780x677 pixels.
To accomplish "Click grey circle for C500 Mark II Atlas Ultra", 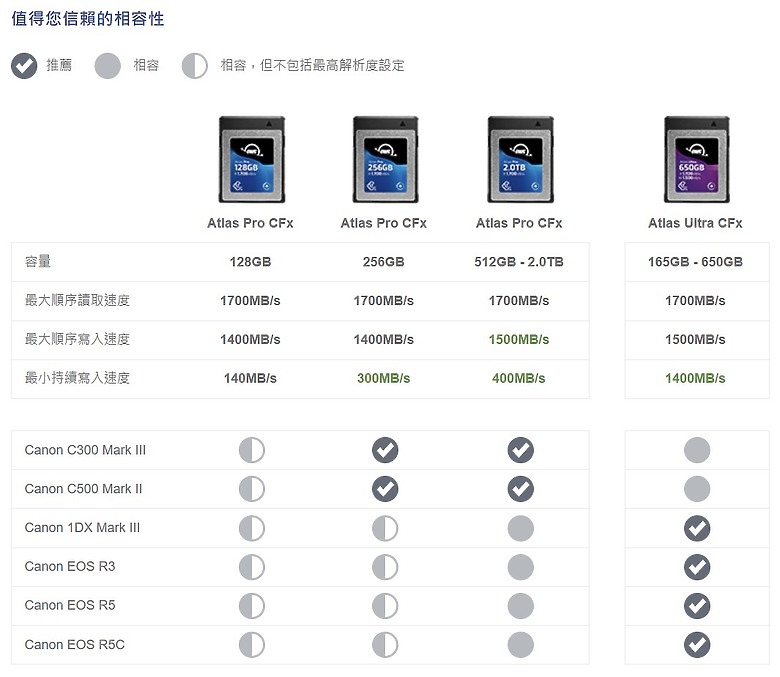I will coord(697,489).
